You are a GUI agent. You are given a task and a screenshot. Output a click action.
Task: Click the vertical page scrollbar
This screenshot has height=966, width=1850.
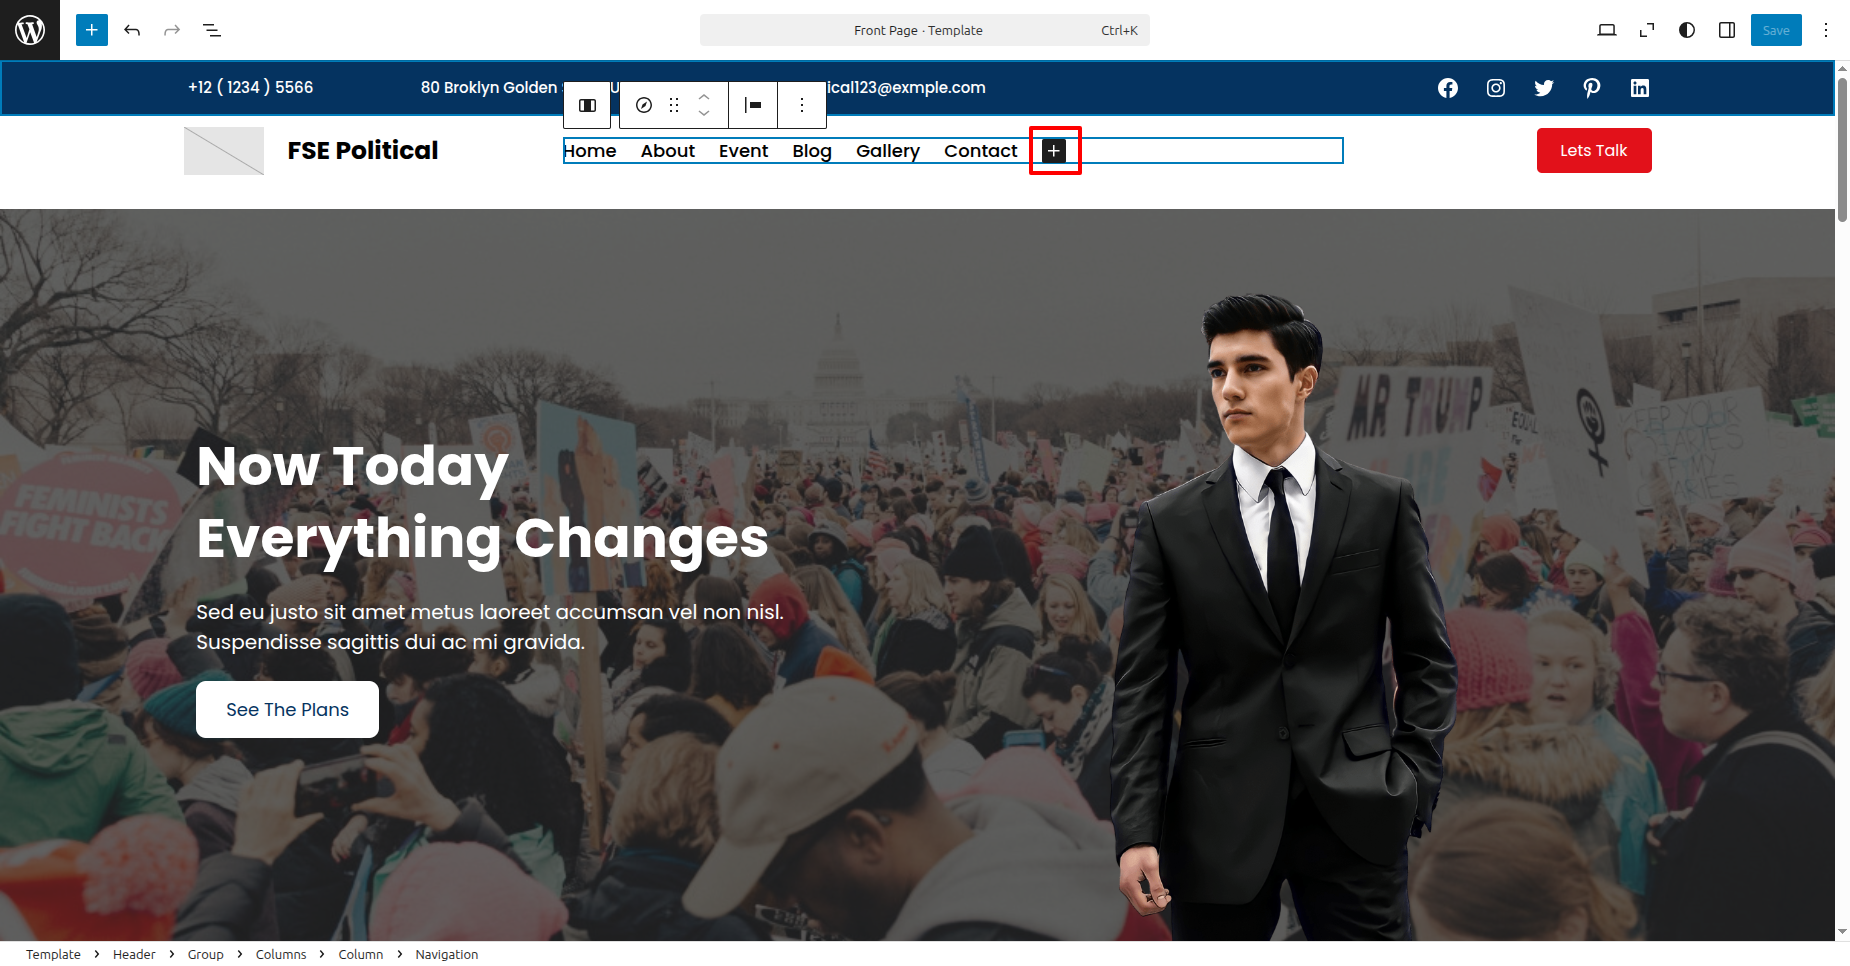(x=1842, y=150)
